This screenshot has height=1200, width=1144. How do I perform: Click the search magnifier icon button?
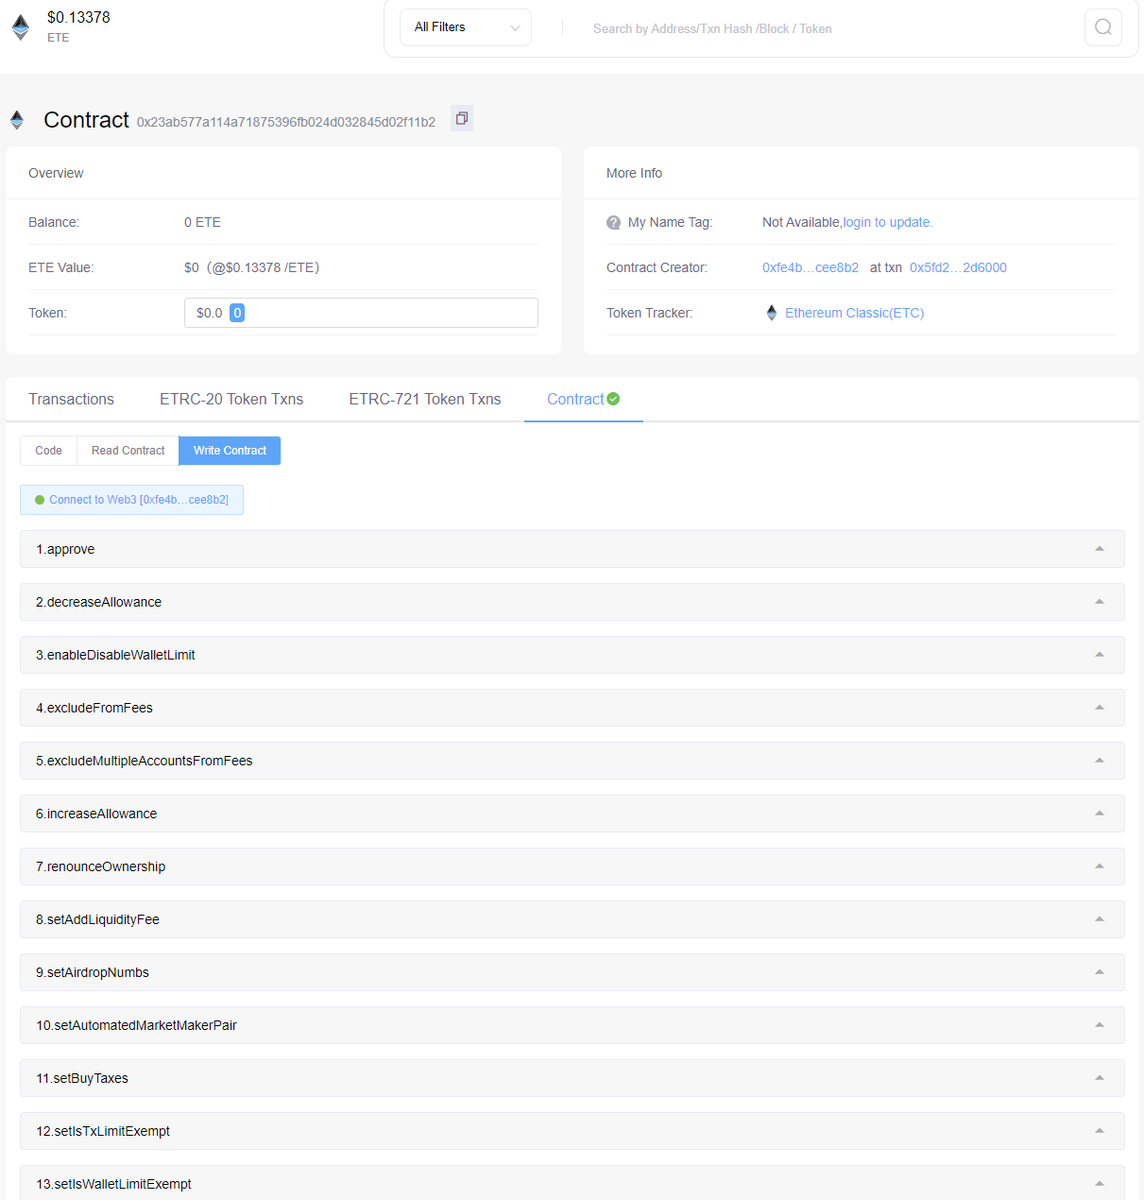point(1103,27)
